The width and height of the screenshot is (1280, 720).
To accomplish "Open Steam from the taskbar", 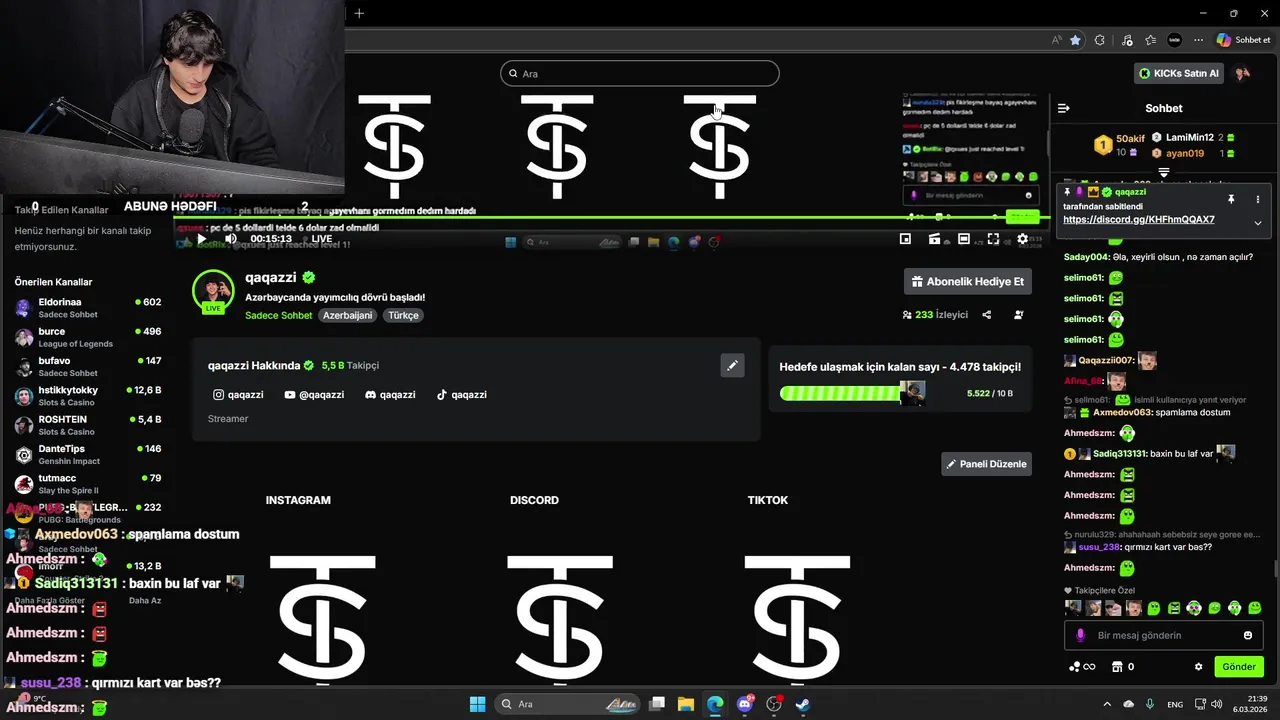I will [x=802, y=704].
